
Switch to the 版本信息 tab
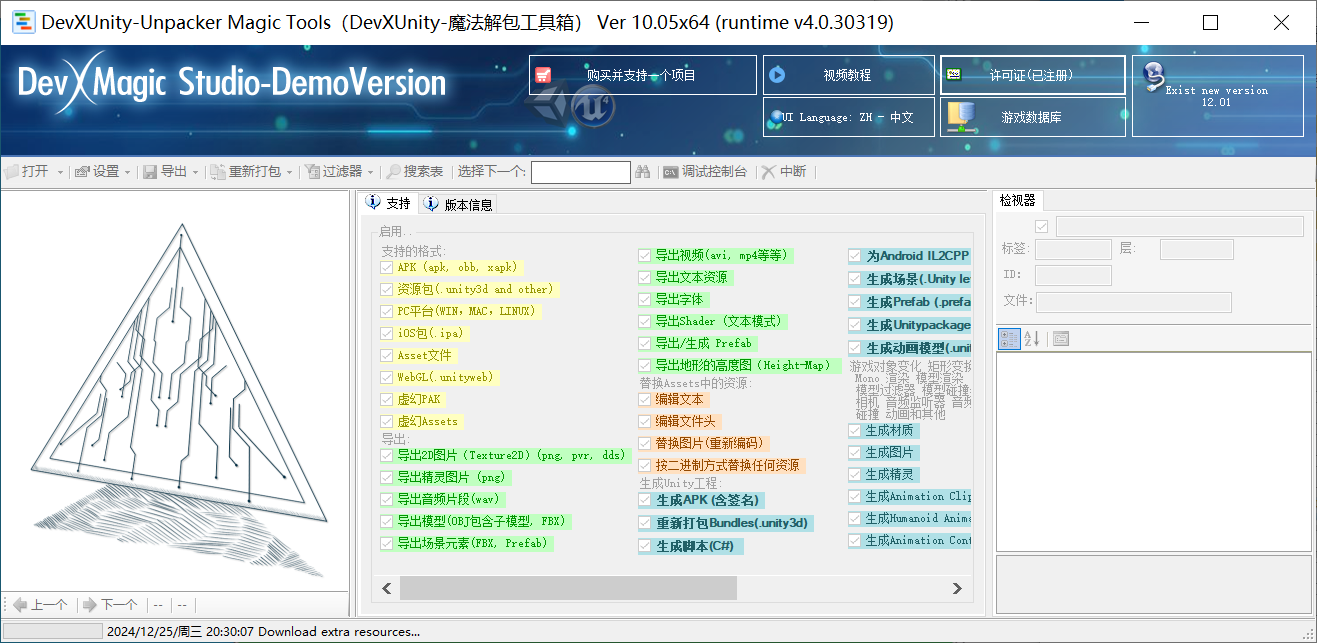click(x=458, y=204)
